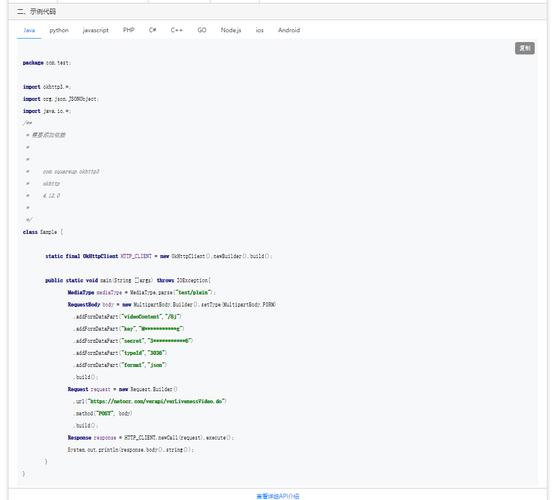Switch to the ios tab
This screenshot has width=556, height=500.
pyautogui.click(x=260, y=30)
